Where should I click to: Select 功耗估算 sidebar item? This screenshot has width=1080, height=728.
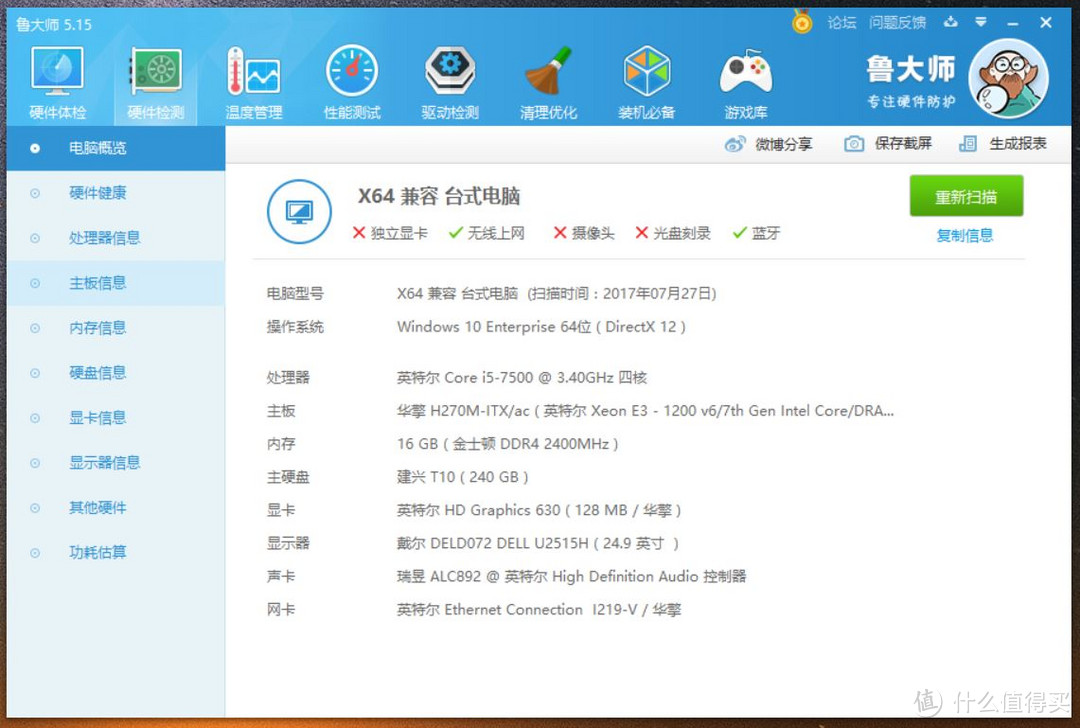coord(116,552)
